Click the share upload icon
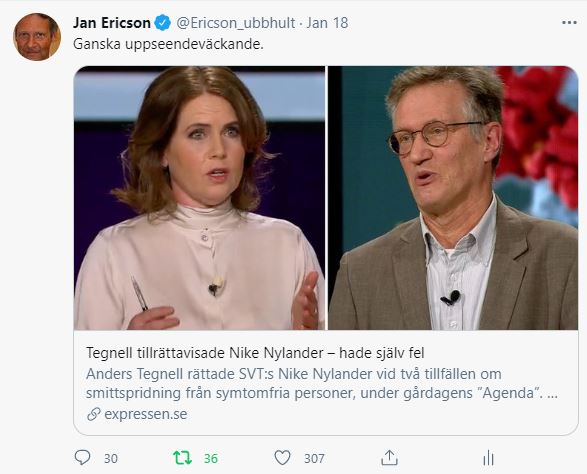 [x=389, y=458]
